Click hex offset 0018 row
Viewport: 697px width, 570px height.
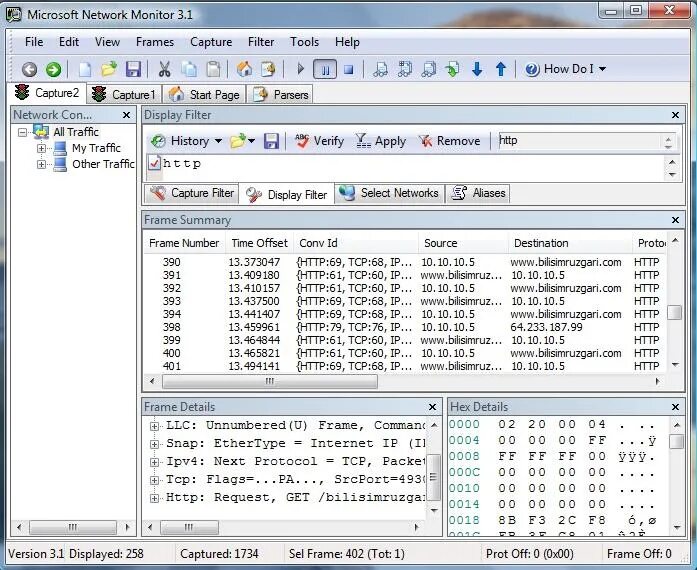pos(553,520)
